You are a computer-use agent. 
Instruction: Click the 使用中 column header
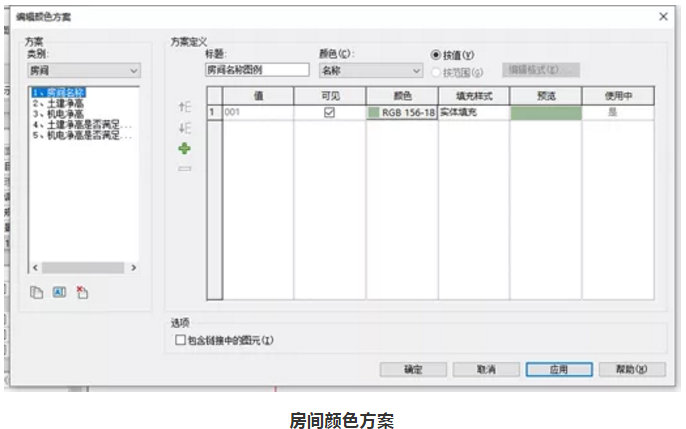[618, 96]
